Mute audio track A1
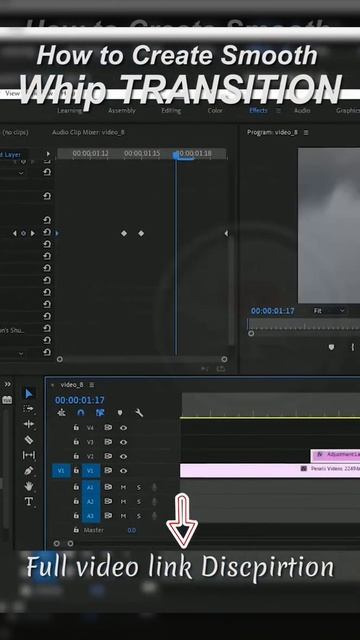The width and height of the screenshot is (360, 640). pos(123,487)
